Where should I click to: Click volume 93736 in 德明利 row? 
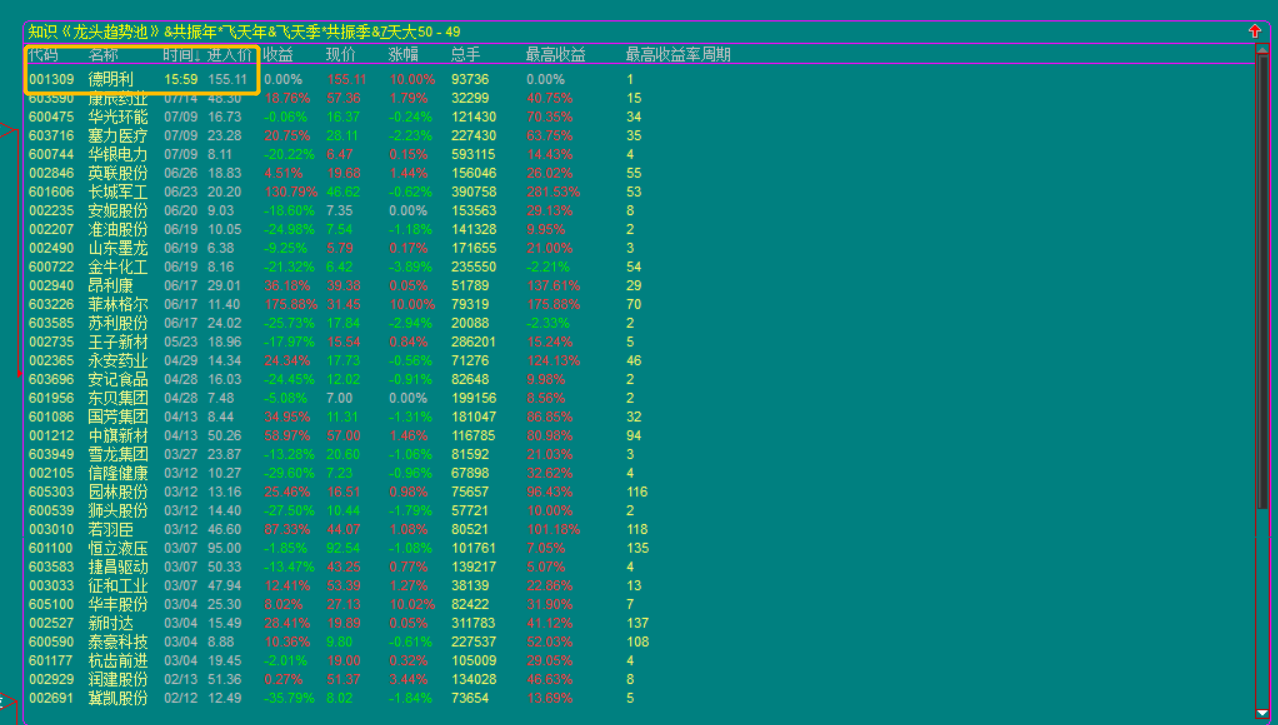click(x=470, y=79)
